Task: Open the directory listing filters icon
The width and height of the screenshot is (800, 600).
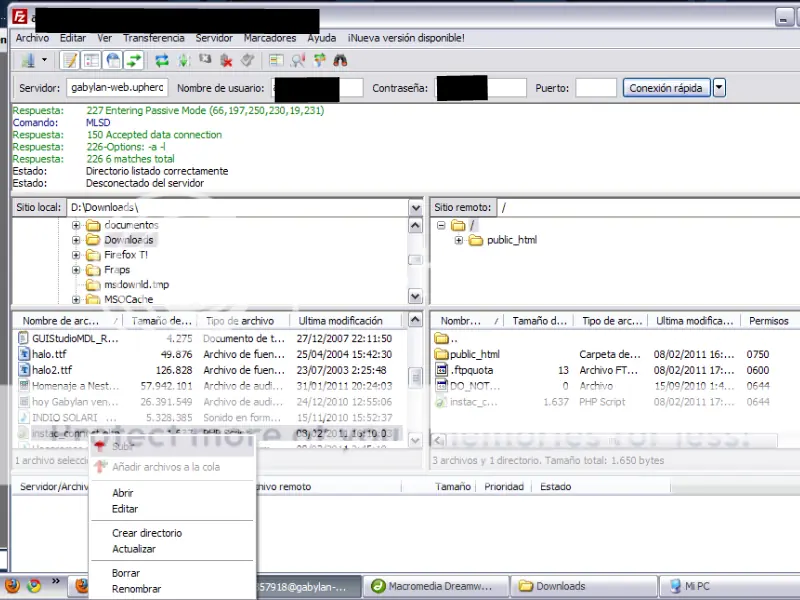Action: pyautogui.click(x=277, y=61)
